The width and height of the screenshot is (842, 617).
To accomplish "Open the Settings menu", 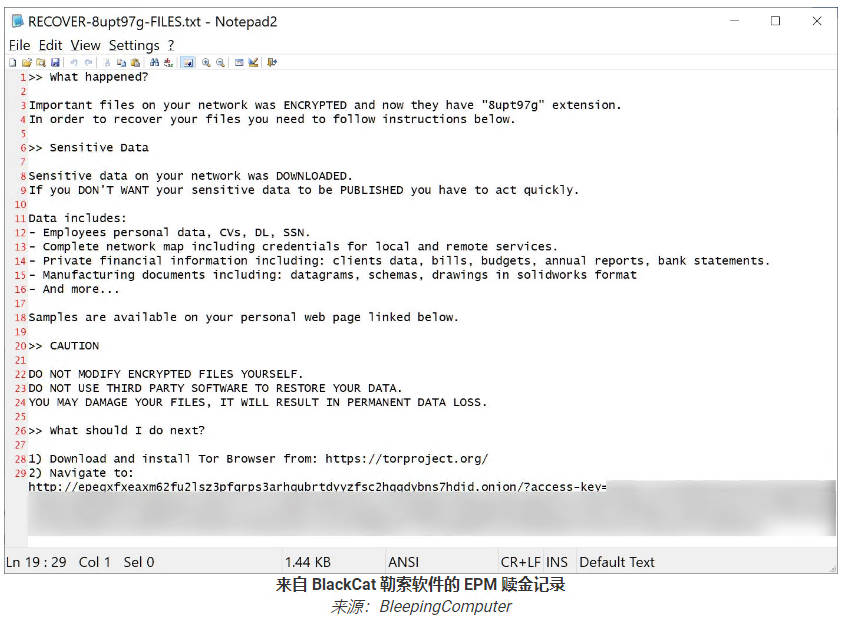I will click(133, 45).
